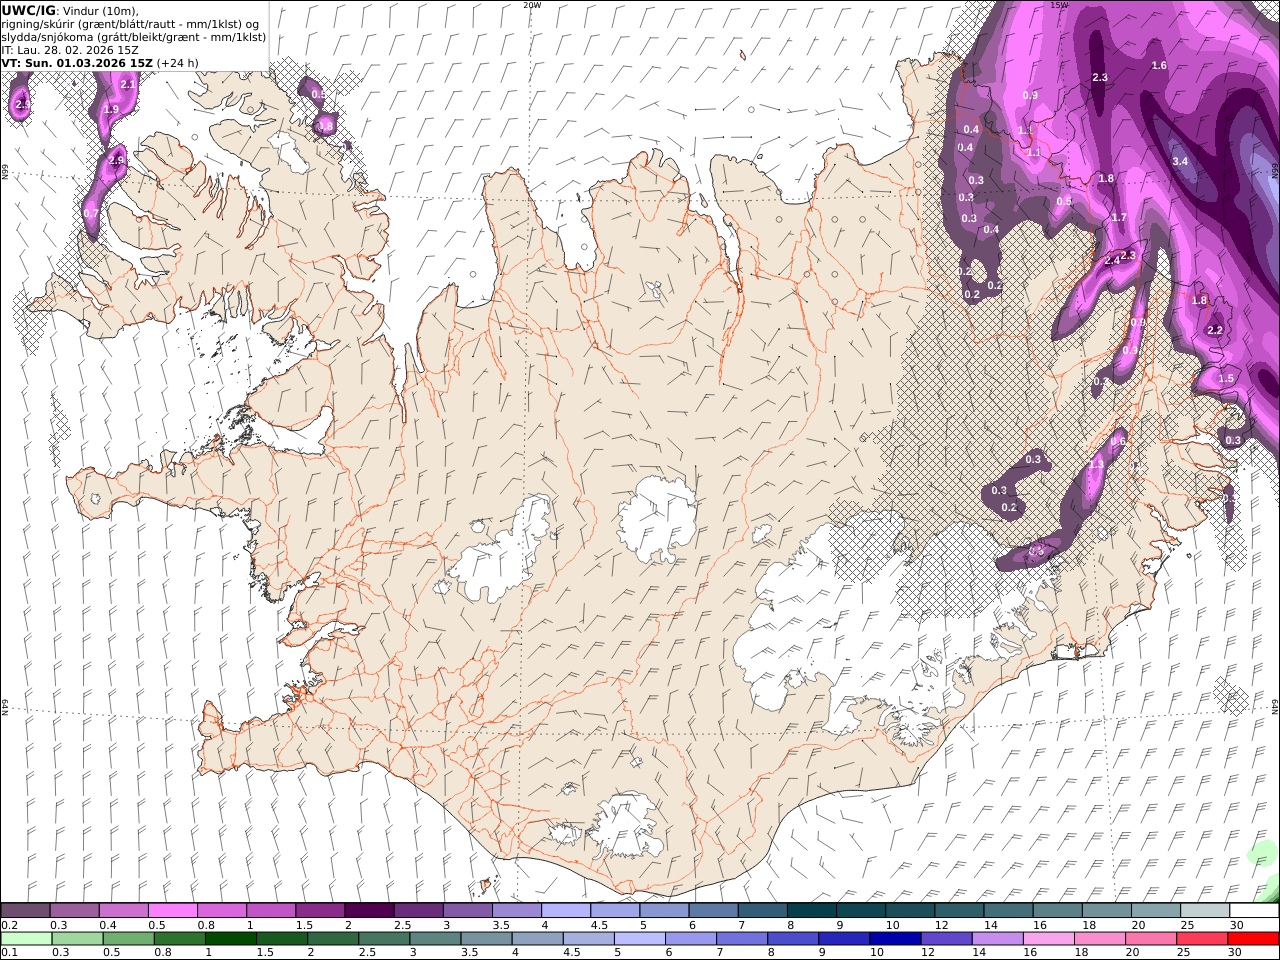The image size is (1280, 960).
Task: Click the '20W' longitude label
Action: tap(533, 4)
